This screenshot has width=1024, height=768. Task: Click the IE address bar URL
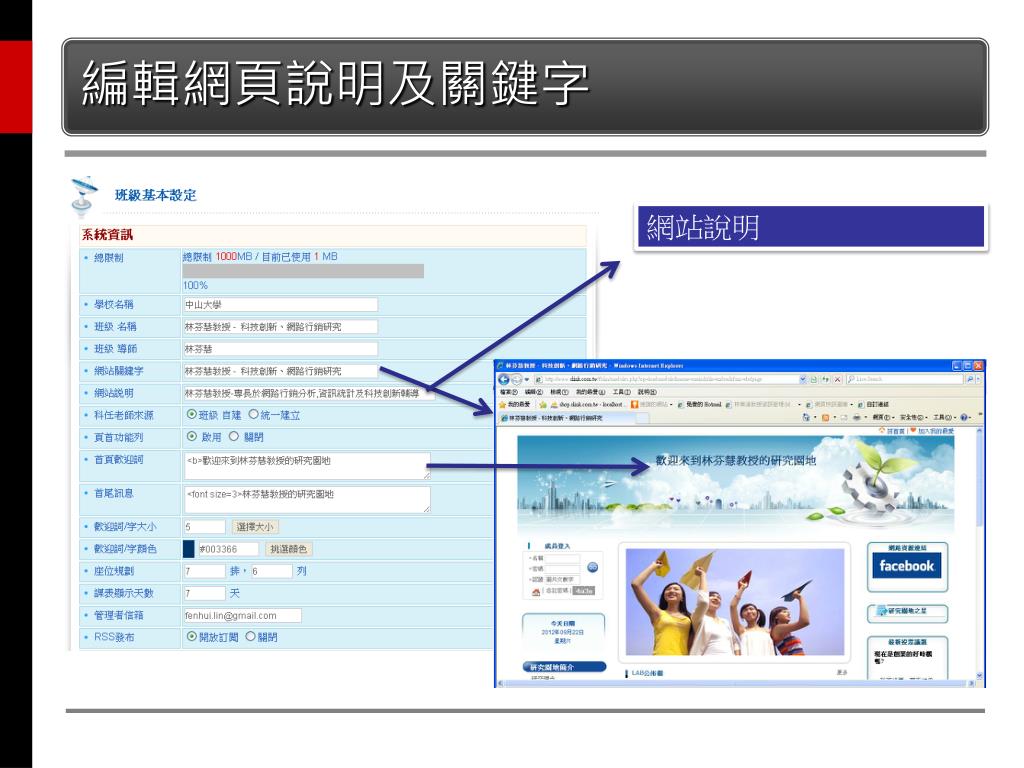[x=669, y=379]
